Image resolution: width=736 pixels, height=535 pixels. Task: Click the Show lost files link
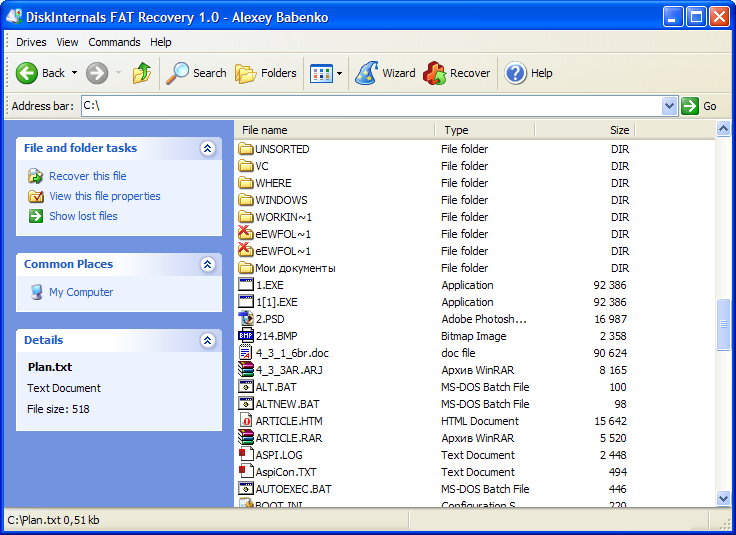83,216
